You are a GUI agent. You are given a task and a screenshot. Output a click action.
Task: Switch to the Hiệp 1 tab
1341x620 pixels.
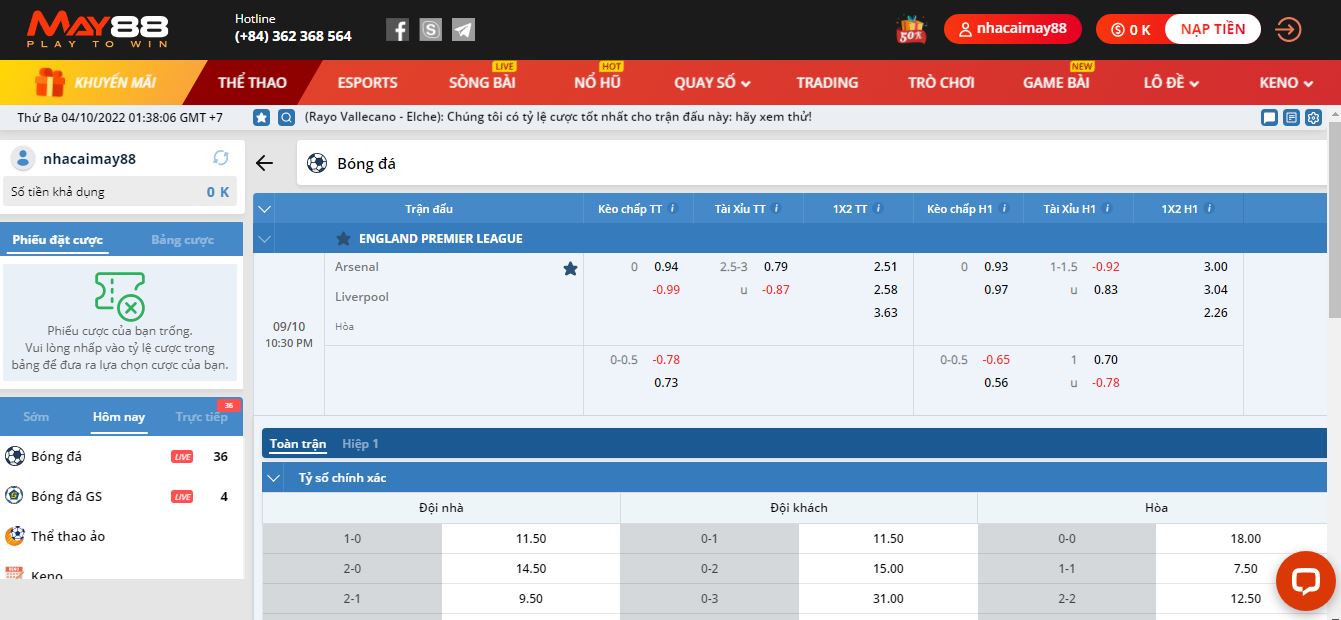pos(360,444)
